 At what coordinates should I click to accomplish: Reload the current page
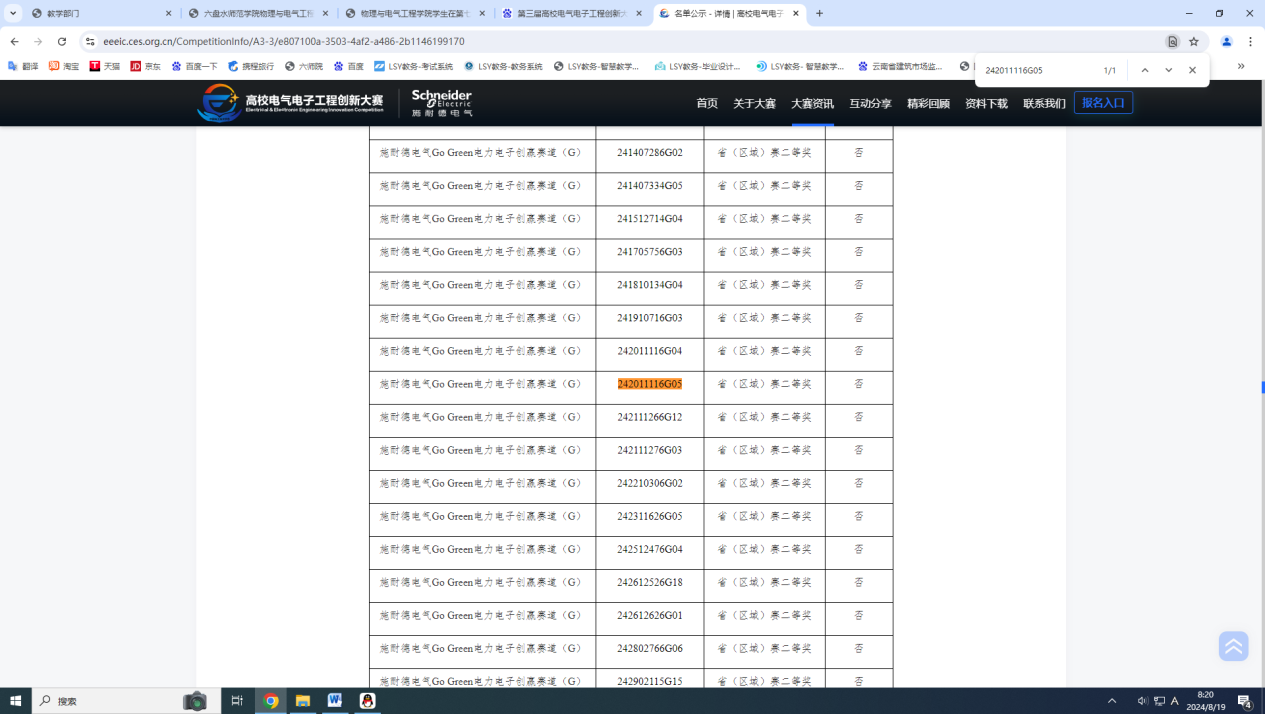[62, 42]
